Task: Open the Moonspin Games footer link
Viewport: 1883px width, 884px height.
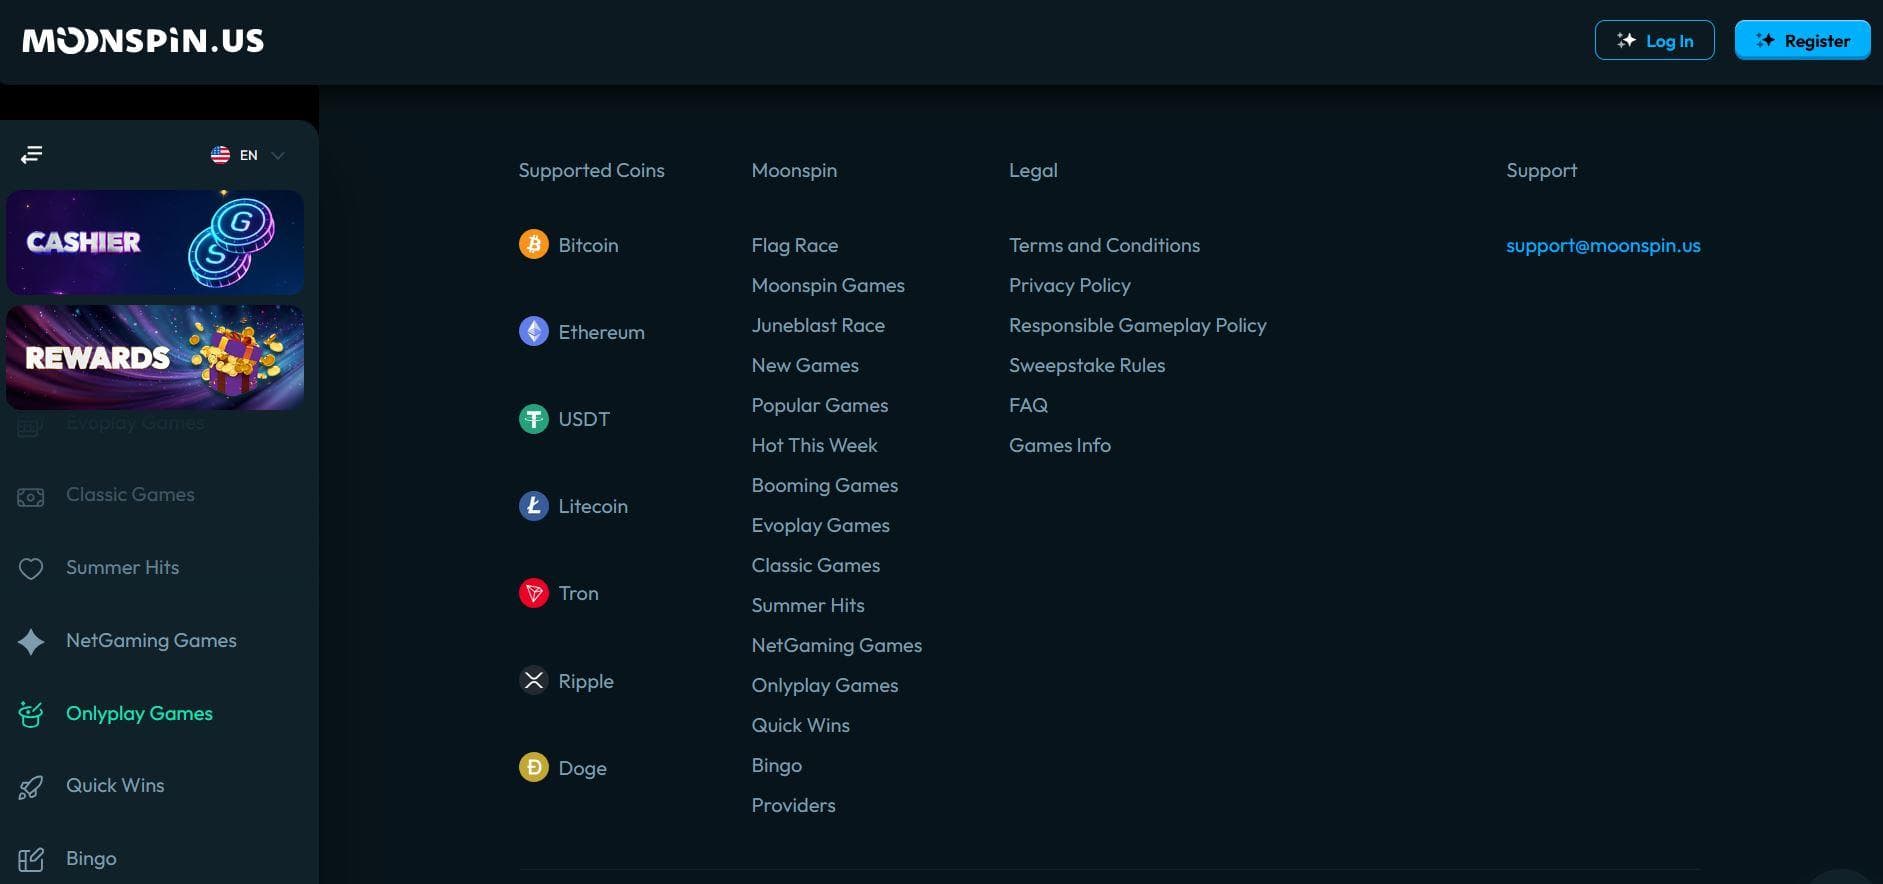Action: (828, 285)
